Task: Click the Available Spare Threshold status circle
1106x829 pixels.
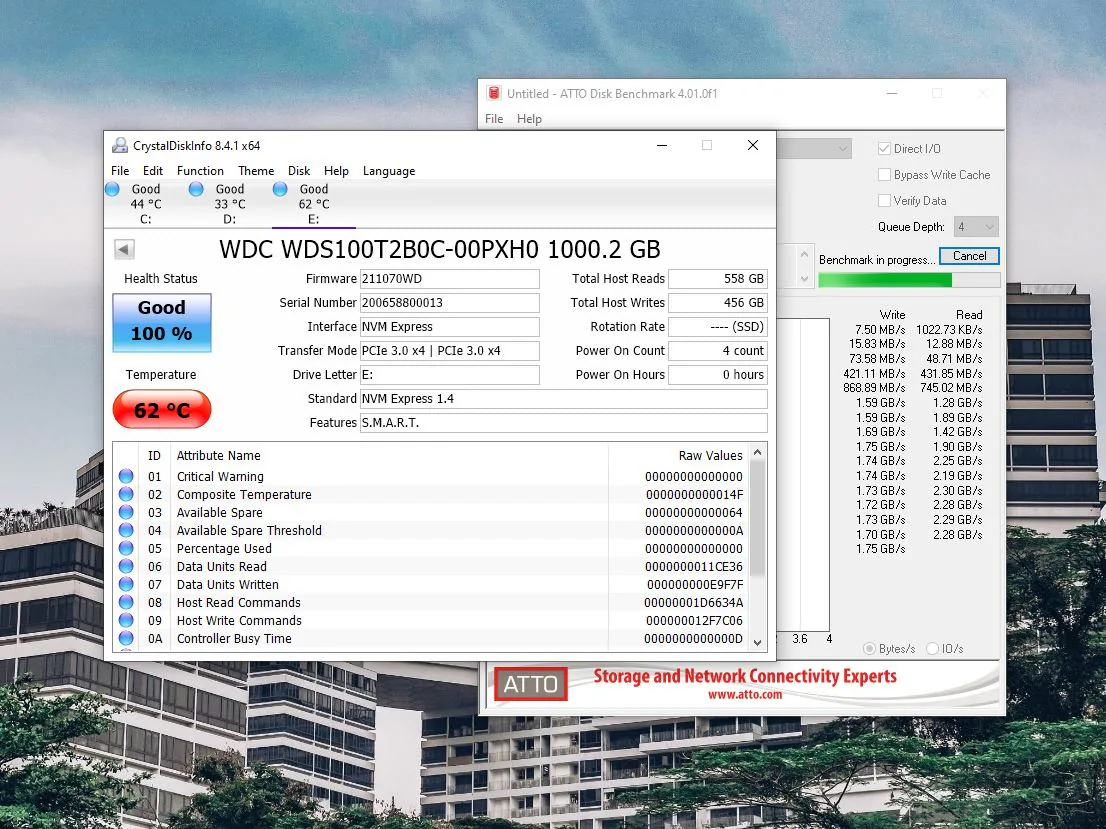Action: tap(126, 530)
